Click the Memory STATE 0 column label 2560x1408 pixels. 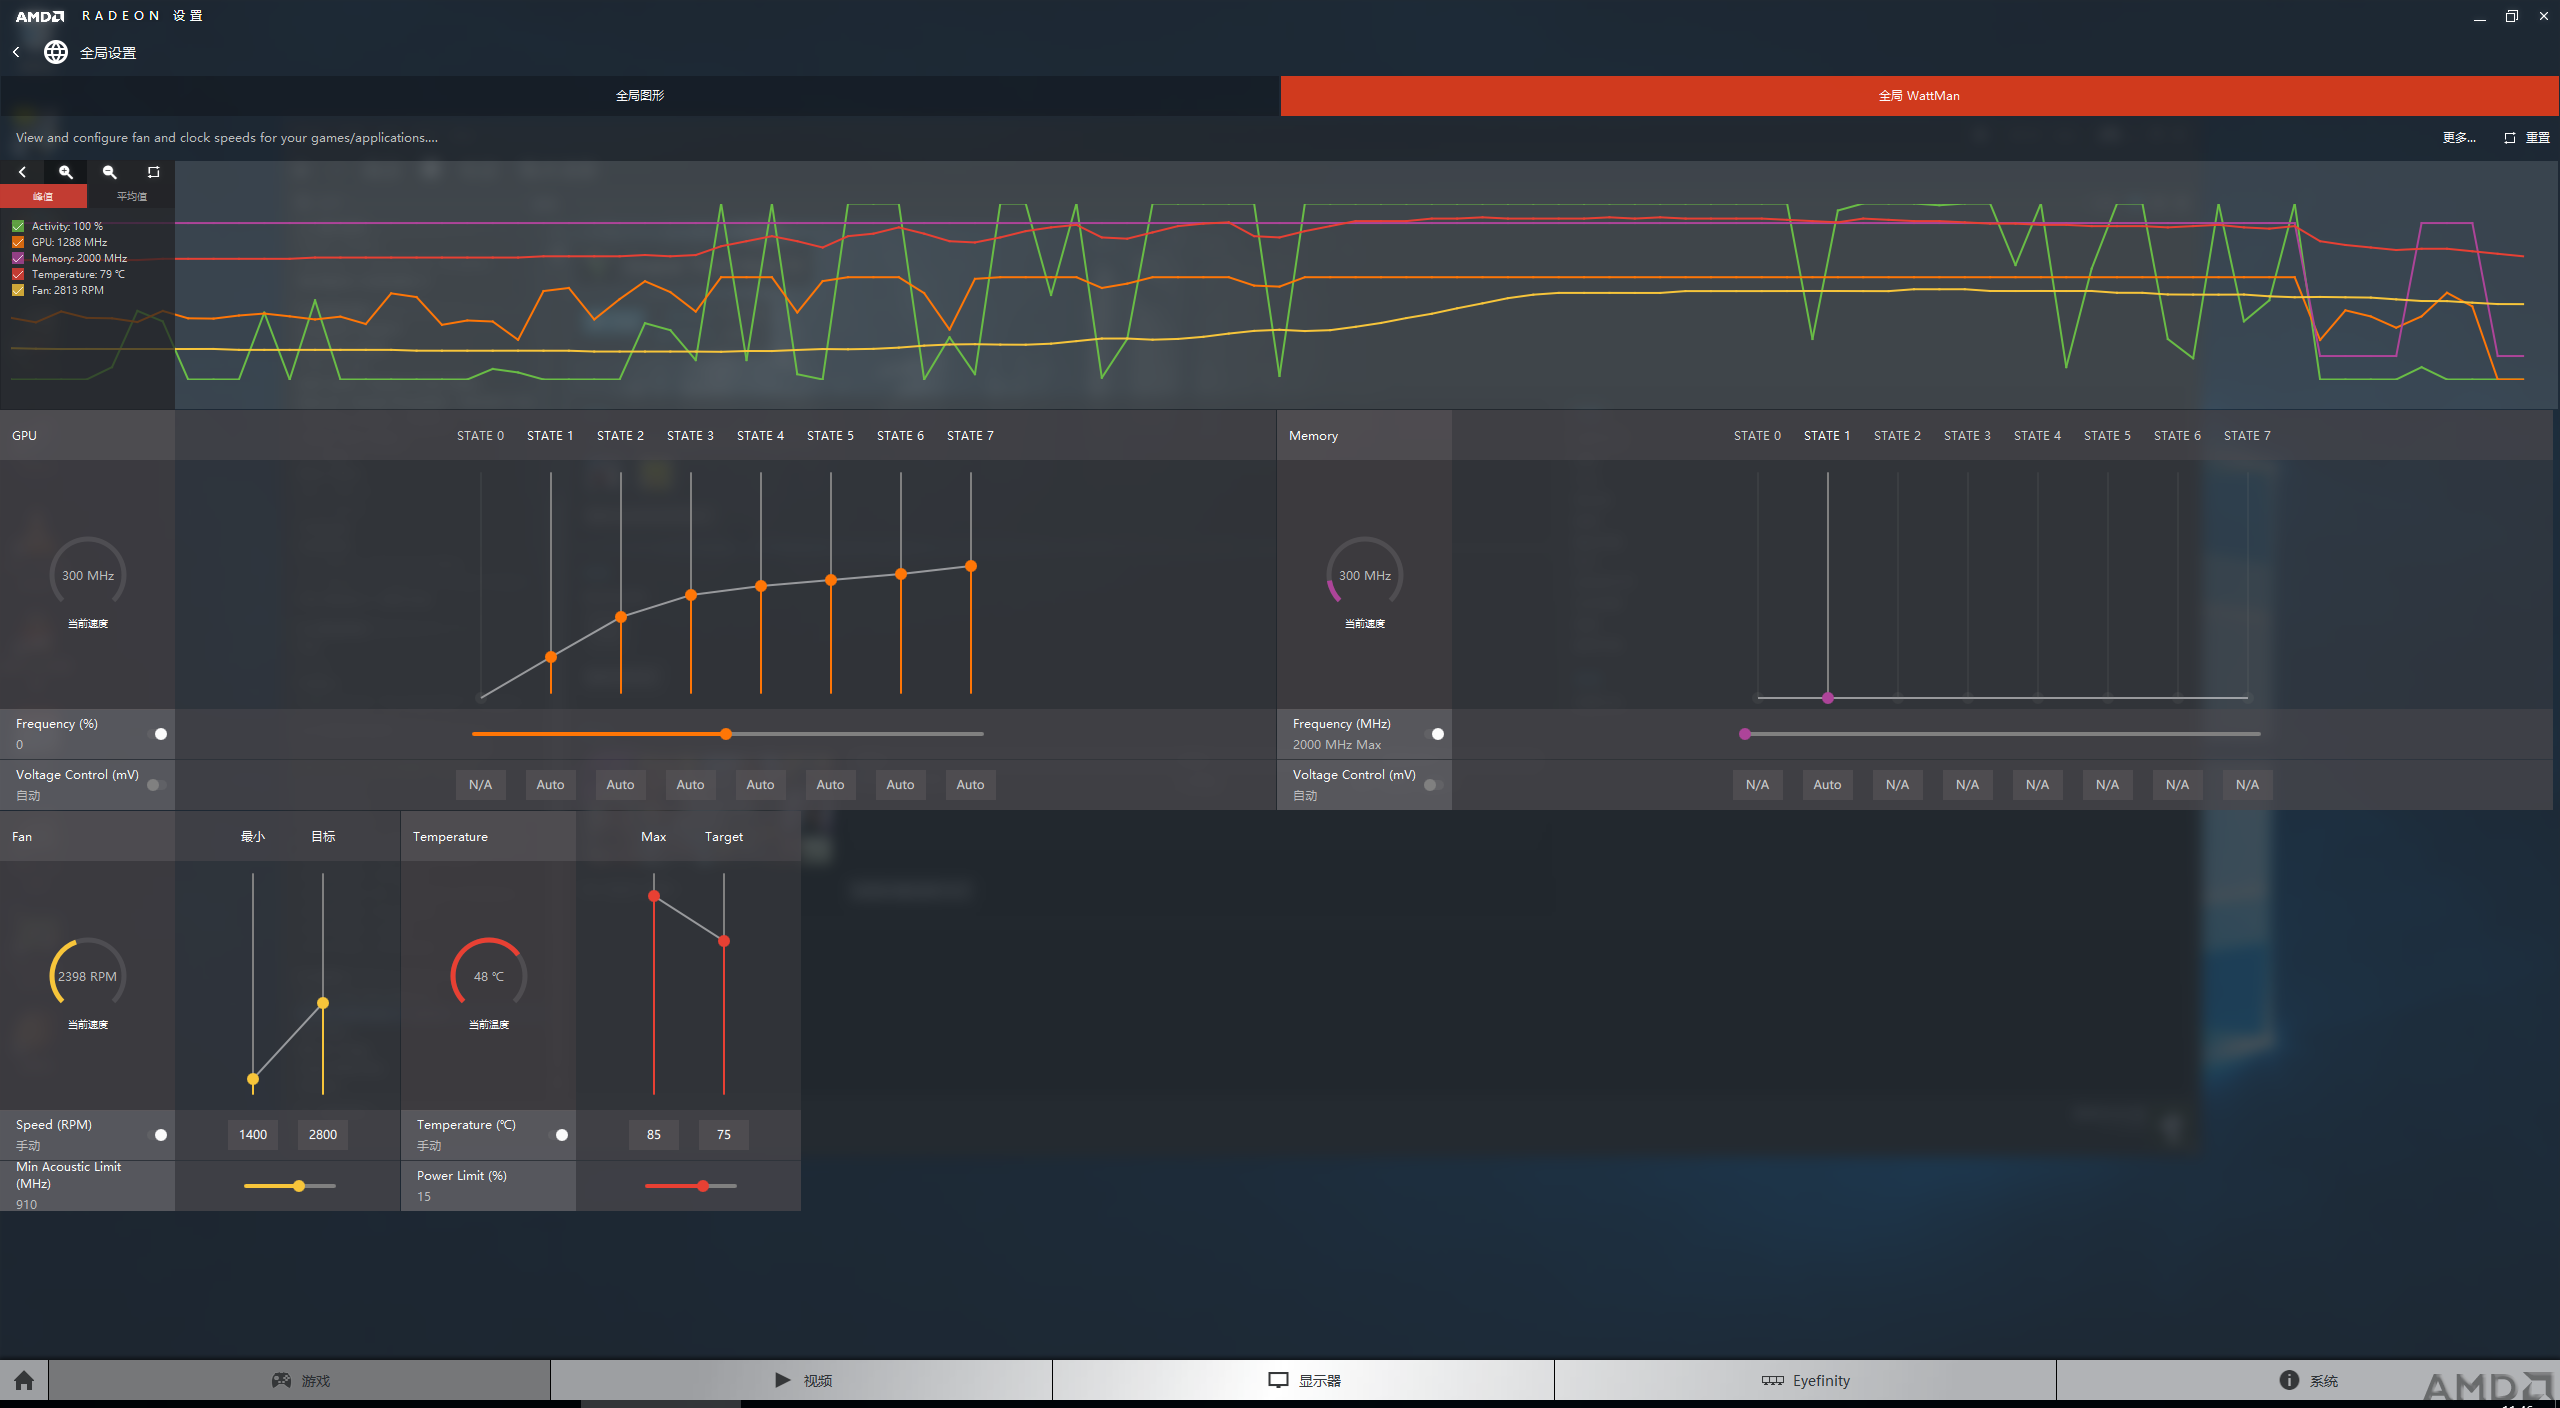[x=1758, y=436]
